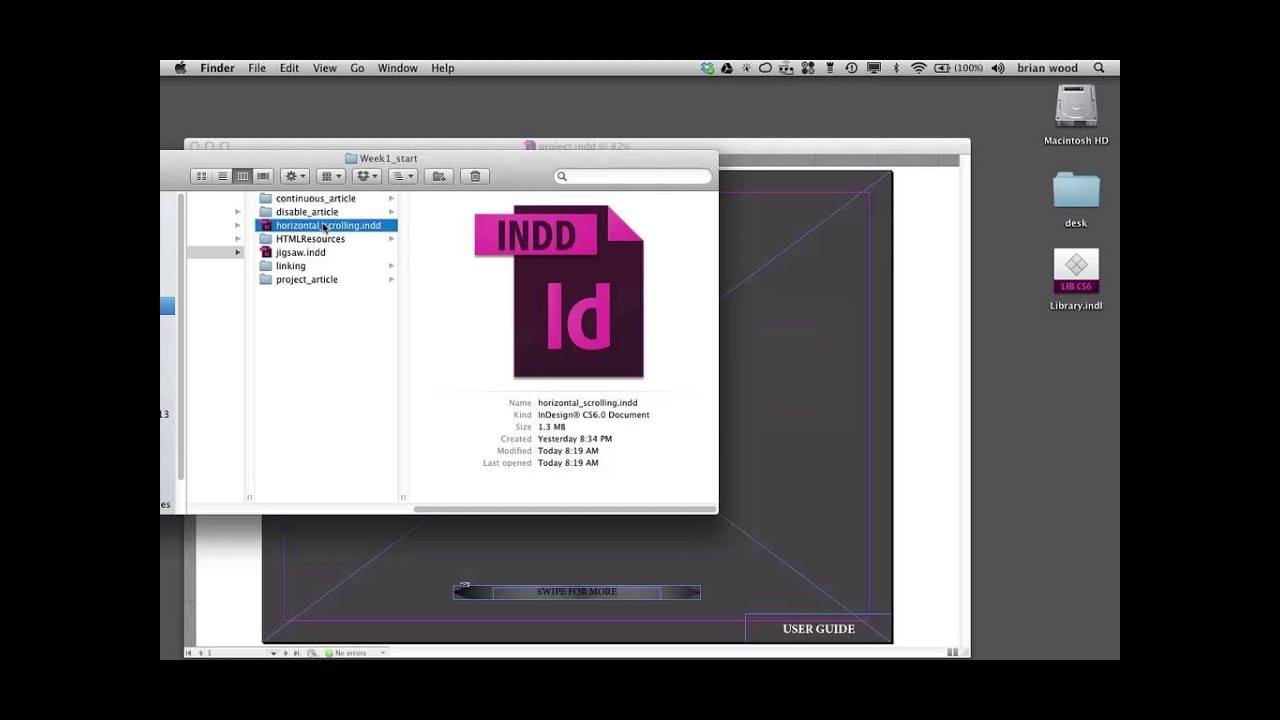Open the lines dropdown next to the Dropbox button
The height and width of the screenshot is (720, 1280).
(402, 176)
